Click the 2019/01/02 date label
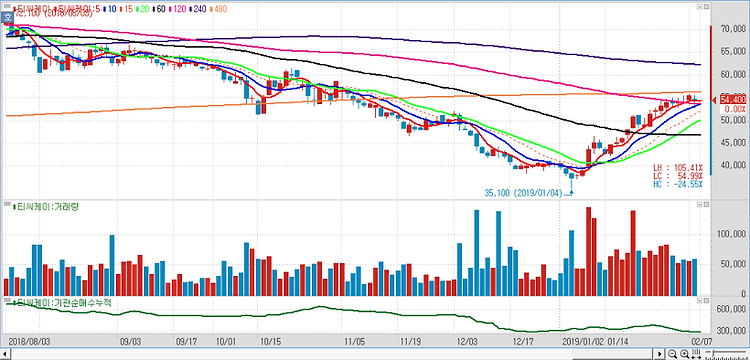750x360 pixels. click(582, 342)
